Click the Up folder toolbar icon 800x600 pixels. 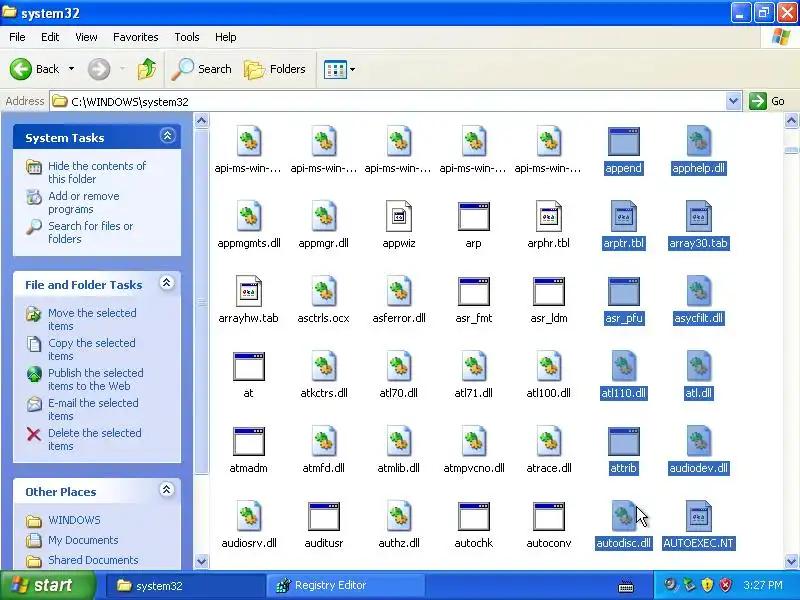147,69
